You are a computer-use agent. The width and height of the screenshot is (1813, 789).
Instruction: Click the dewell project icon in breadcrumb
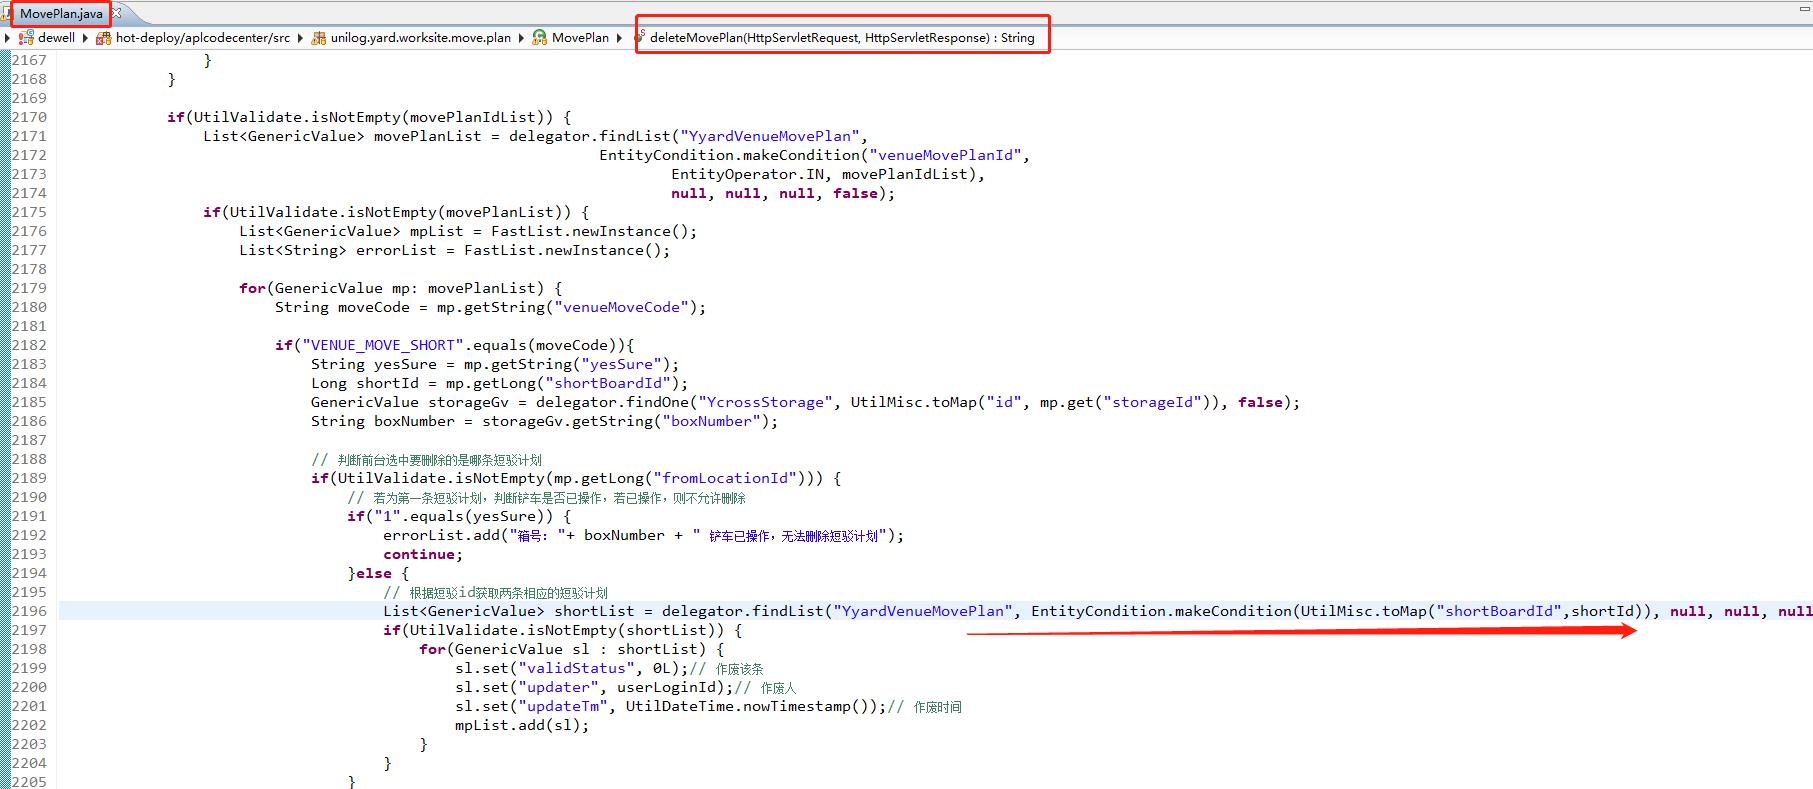point(26,38)
